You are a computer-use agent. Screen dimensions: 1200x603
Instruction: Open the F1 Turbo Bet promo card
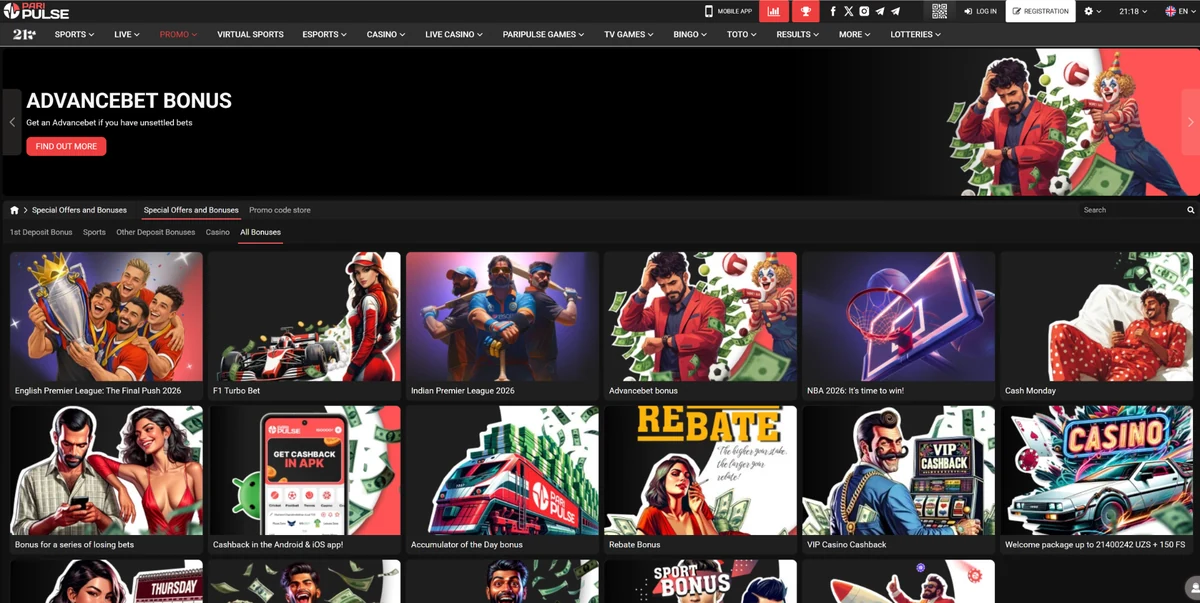[304, 326]
